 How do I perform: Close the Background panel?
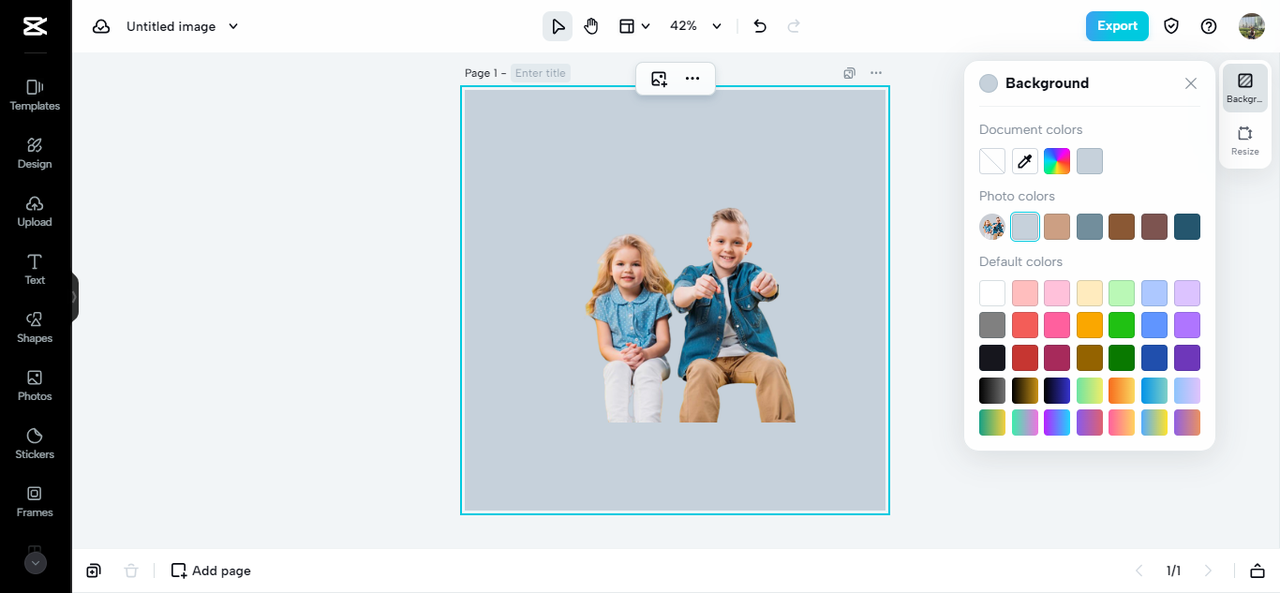(x=1191, y=84)
